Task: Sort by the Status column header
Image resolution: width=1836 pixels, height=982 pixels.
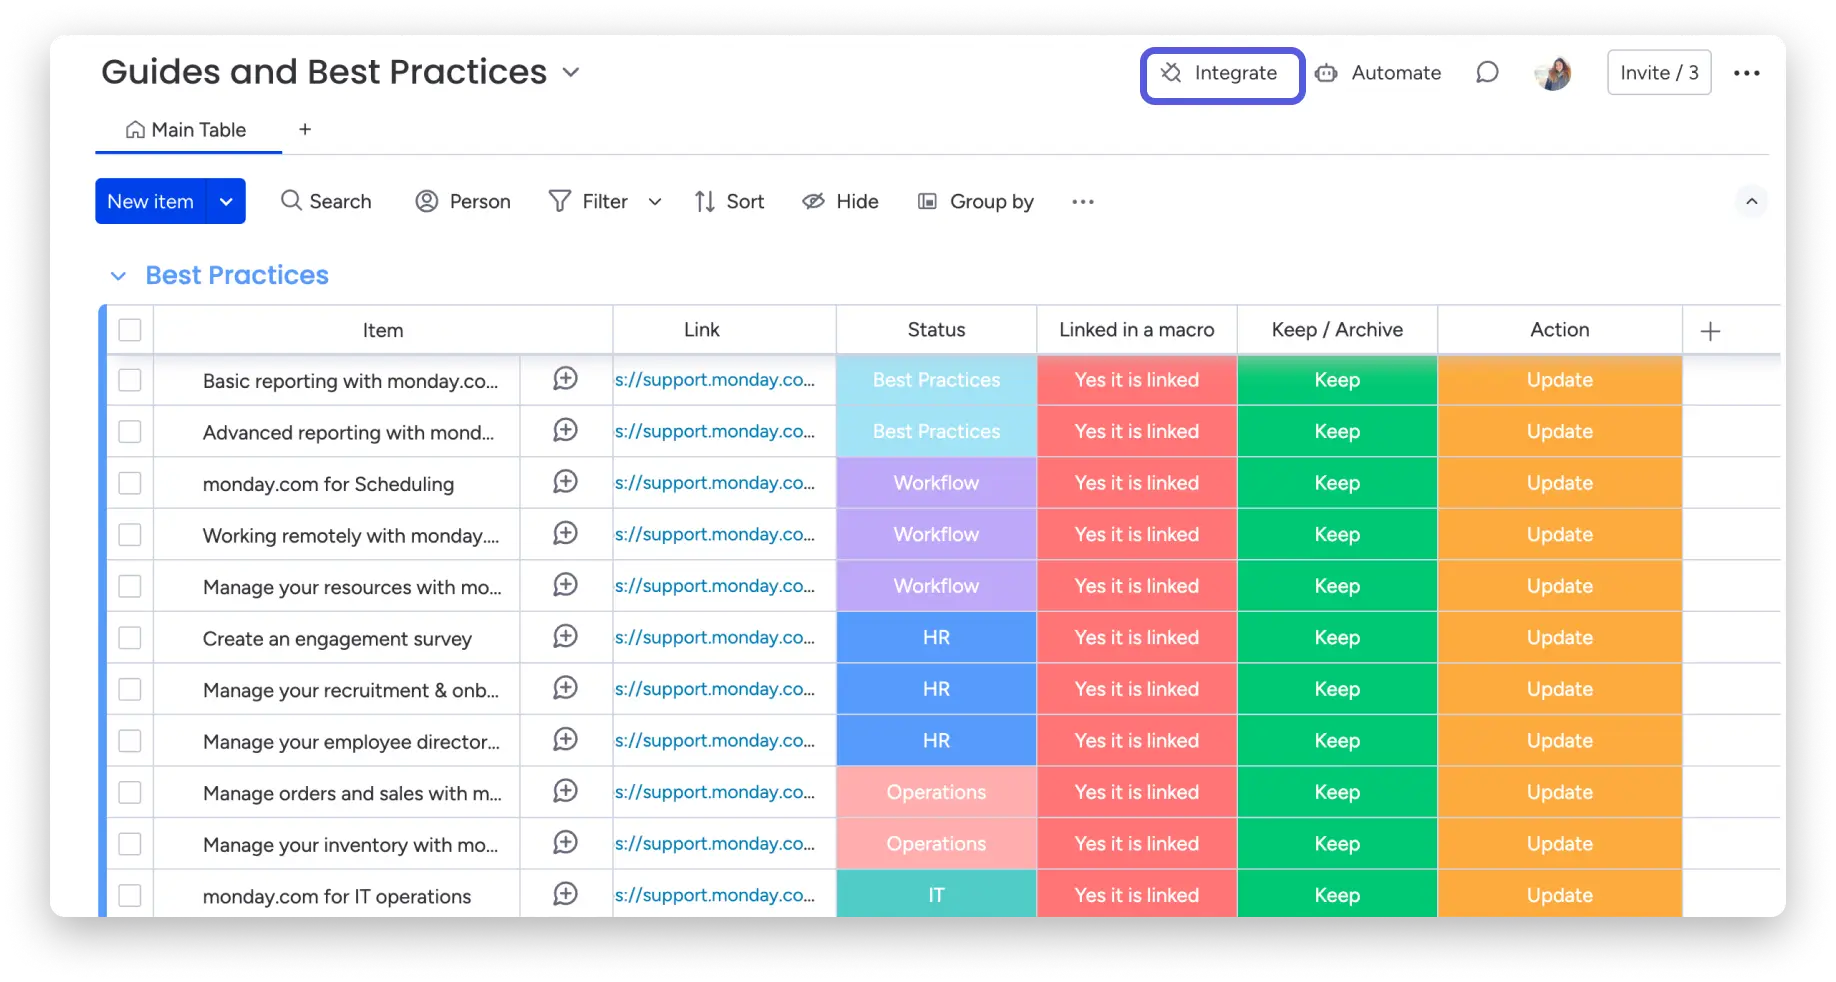Action: [x=936, y=330]
